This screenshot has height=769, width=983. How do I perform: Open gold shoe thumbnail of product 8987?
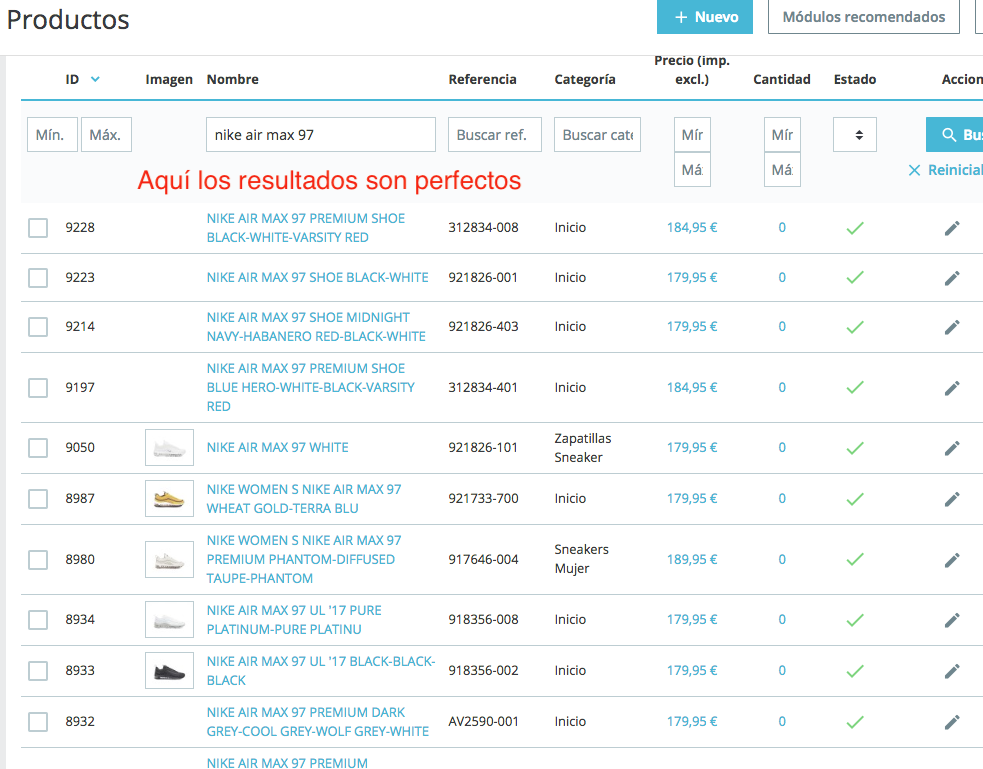tap(169, 499)
